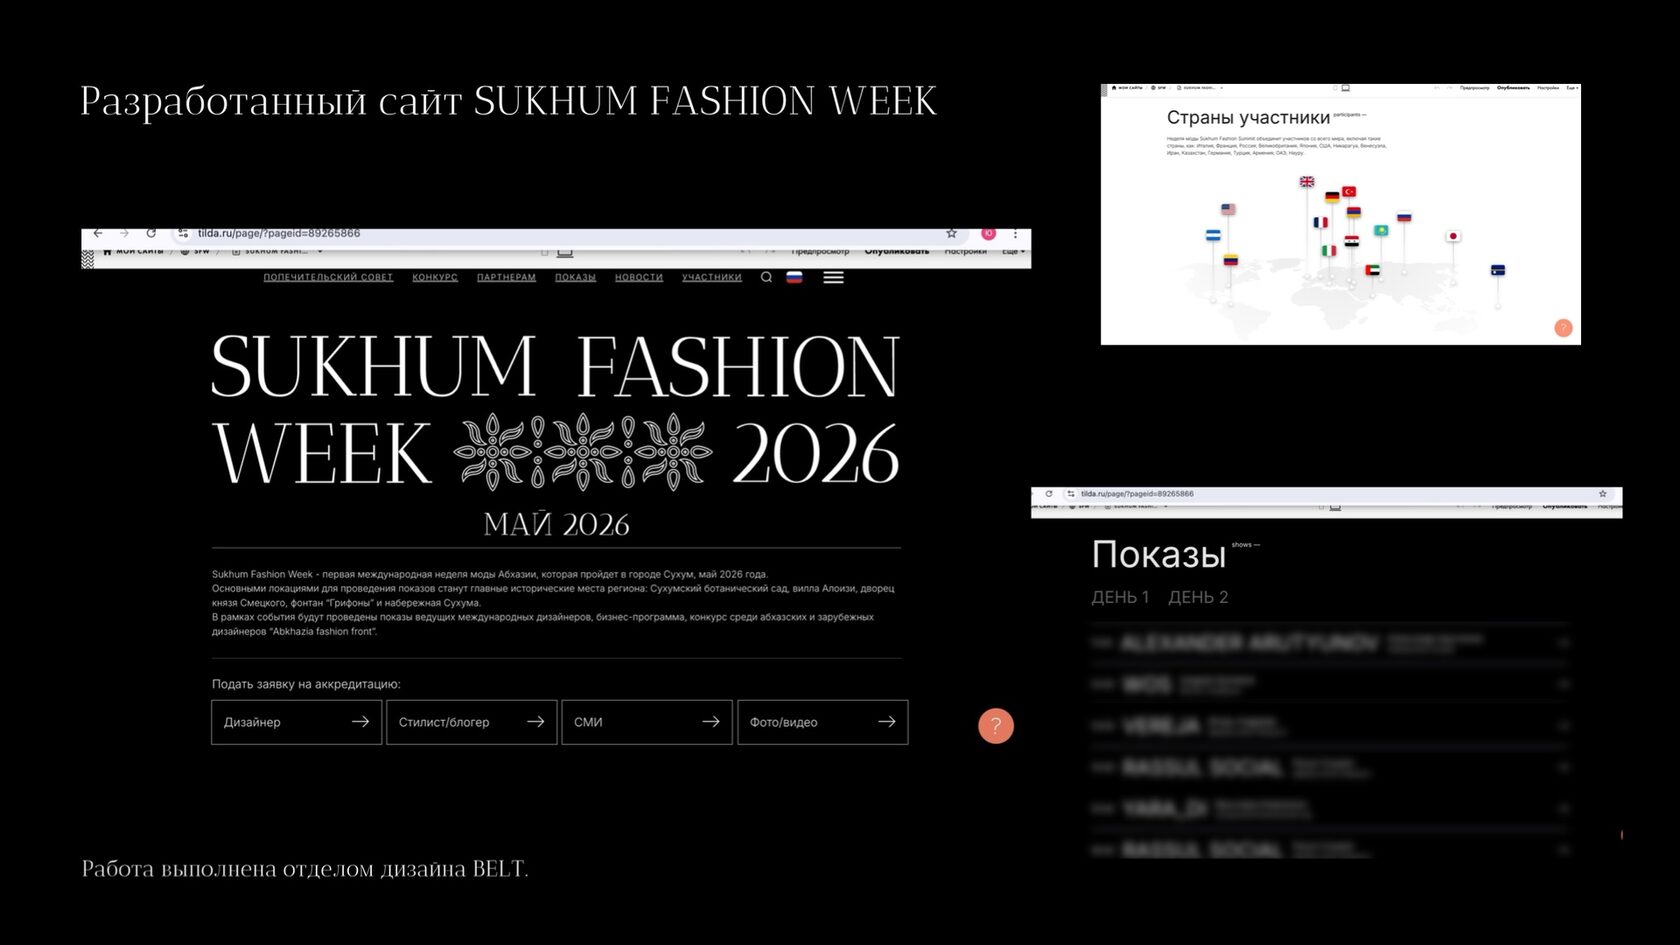Reload the page in the Показы screenshot browser

(x=1049, y=494)
